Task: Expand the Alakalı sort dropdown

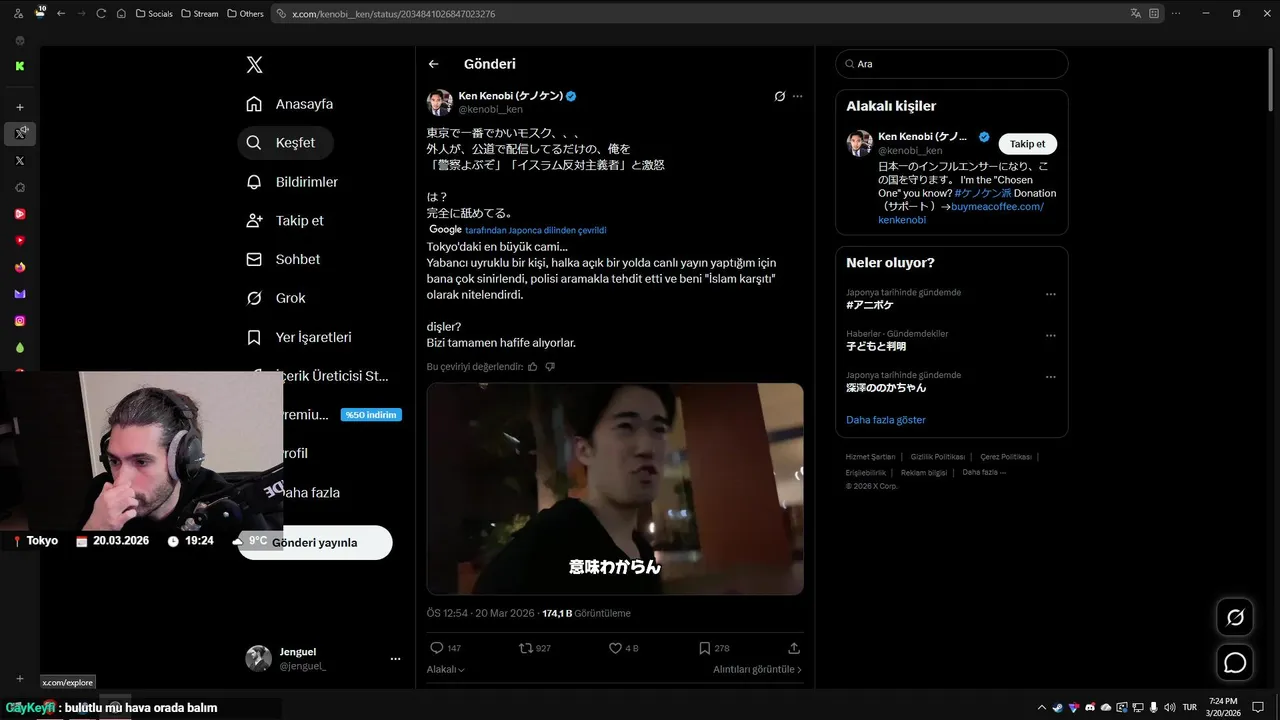Action: pyautogui.click(x=446, y=670)
